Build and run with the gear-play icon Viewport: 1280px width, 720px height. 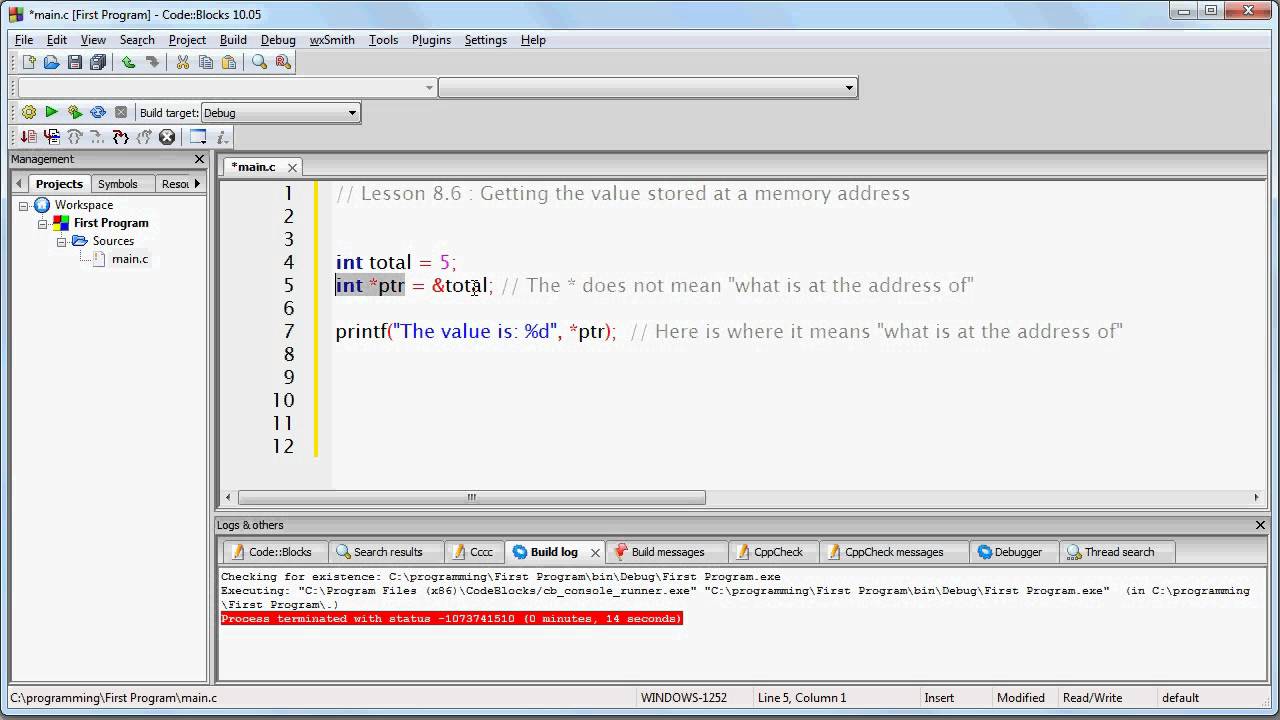point(75,112)
